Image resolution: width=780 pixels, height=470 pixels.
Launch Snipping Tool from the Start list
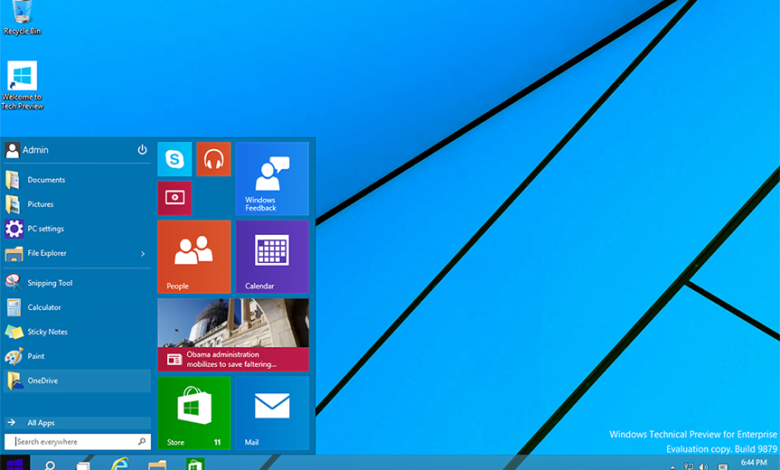click(x=49, y=283)
